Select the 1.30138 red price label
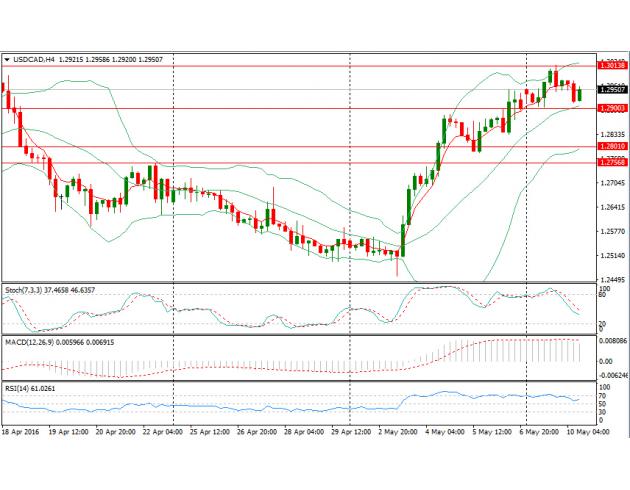 click(612, 65)
